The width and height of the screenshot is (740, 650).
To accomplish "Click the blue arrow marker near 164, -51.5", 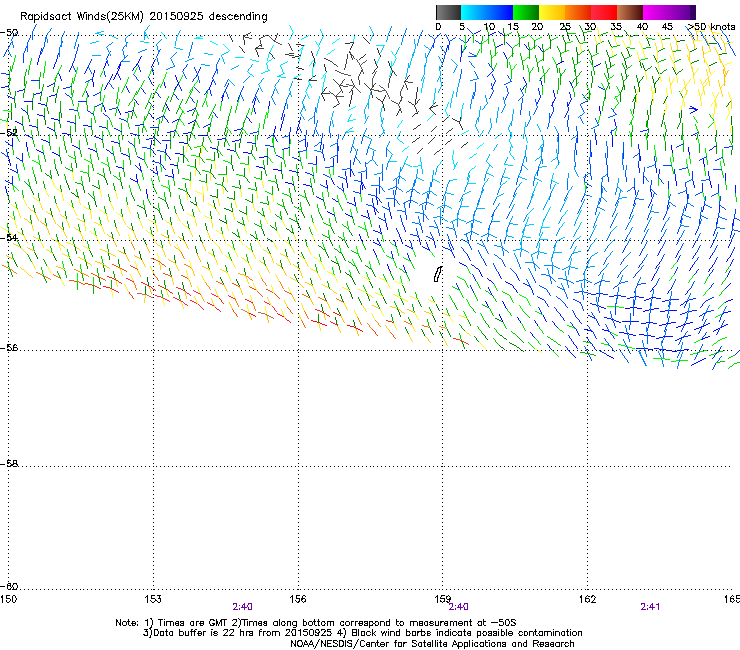I will pos(693,110).
